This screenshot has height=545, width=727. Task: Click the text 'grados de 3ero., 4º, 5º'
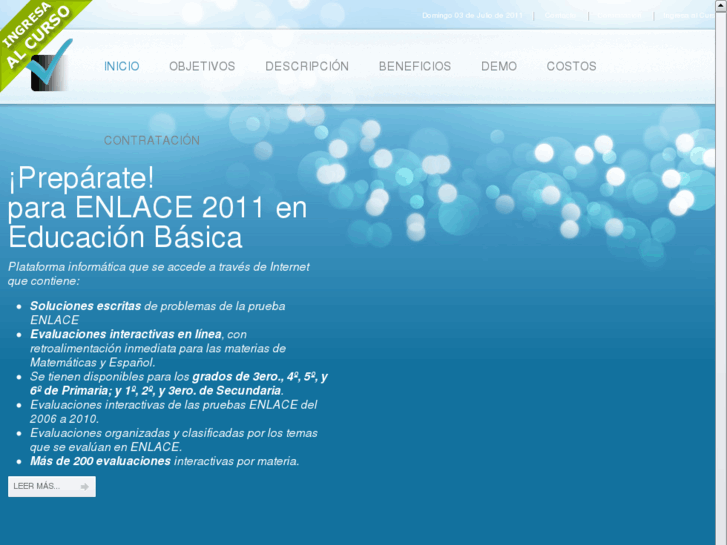[x=254, y=377]
